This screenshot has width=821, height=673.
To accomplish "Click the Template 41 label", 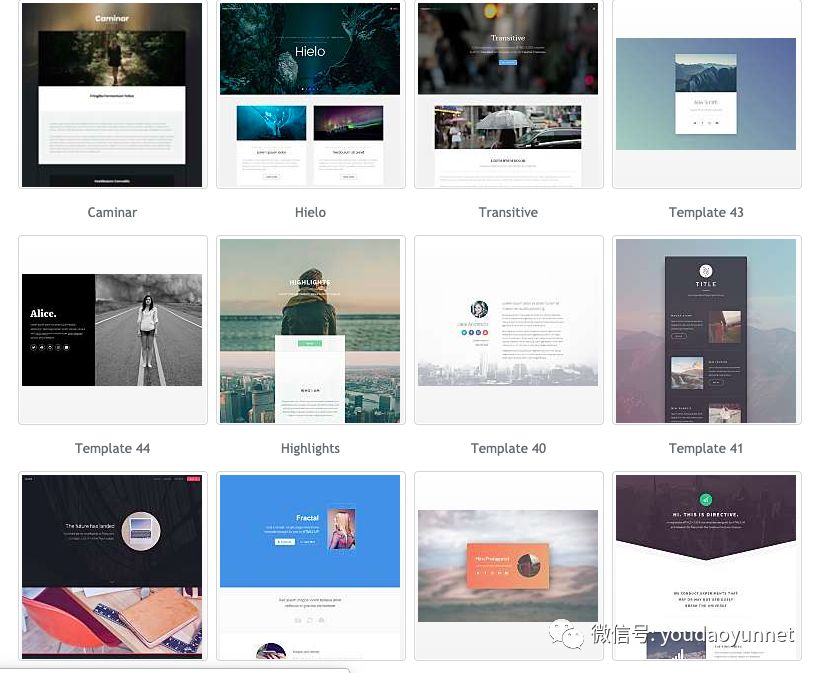I will point(706,448).
